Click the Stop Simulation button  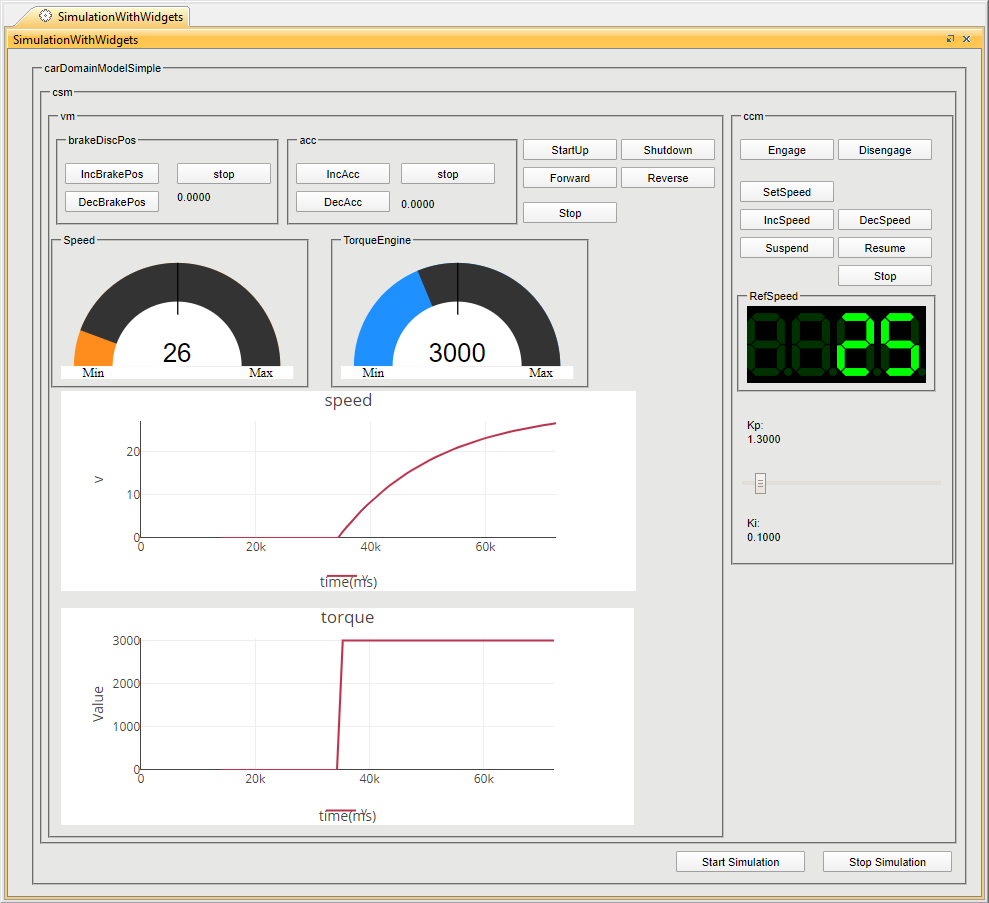[886, 862]
